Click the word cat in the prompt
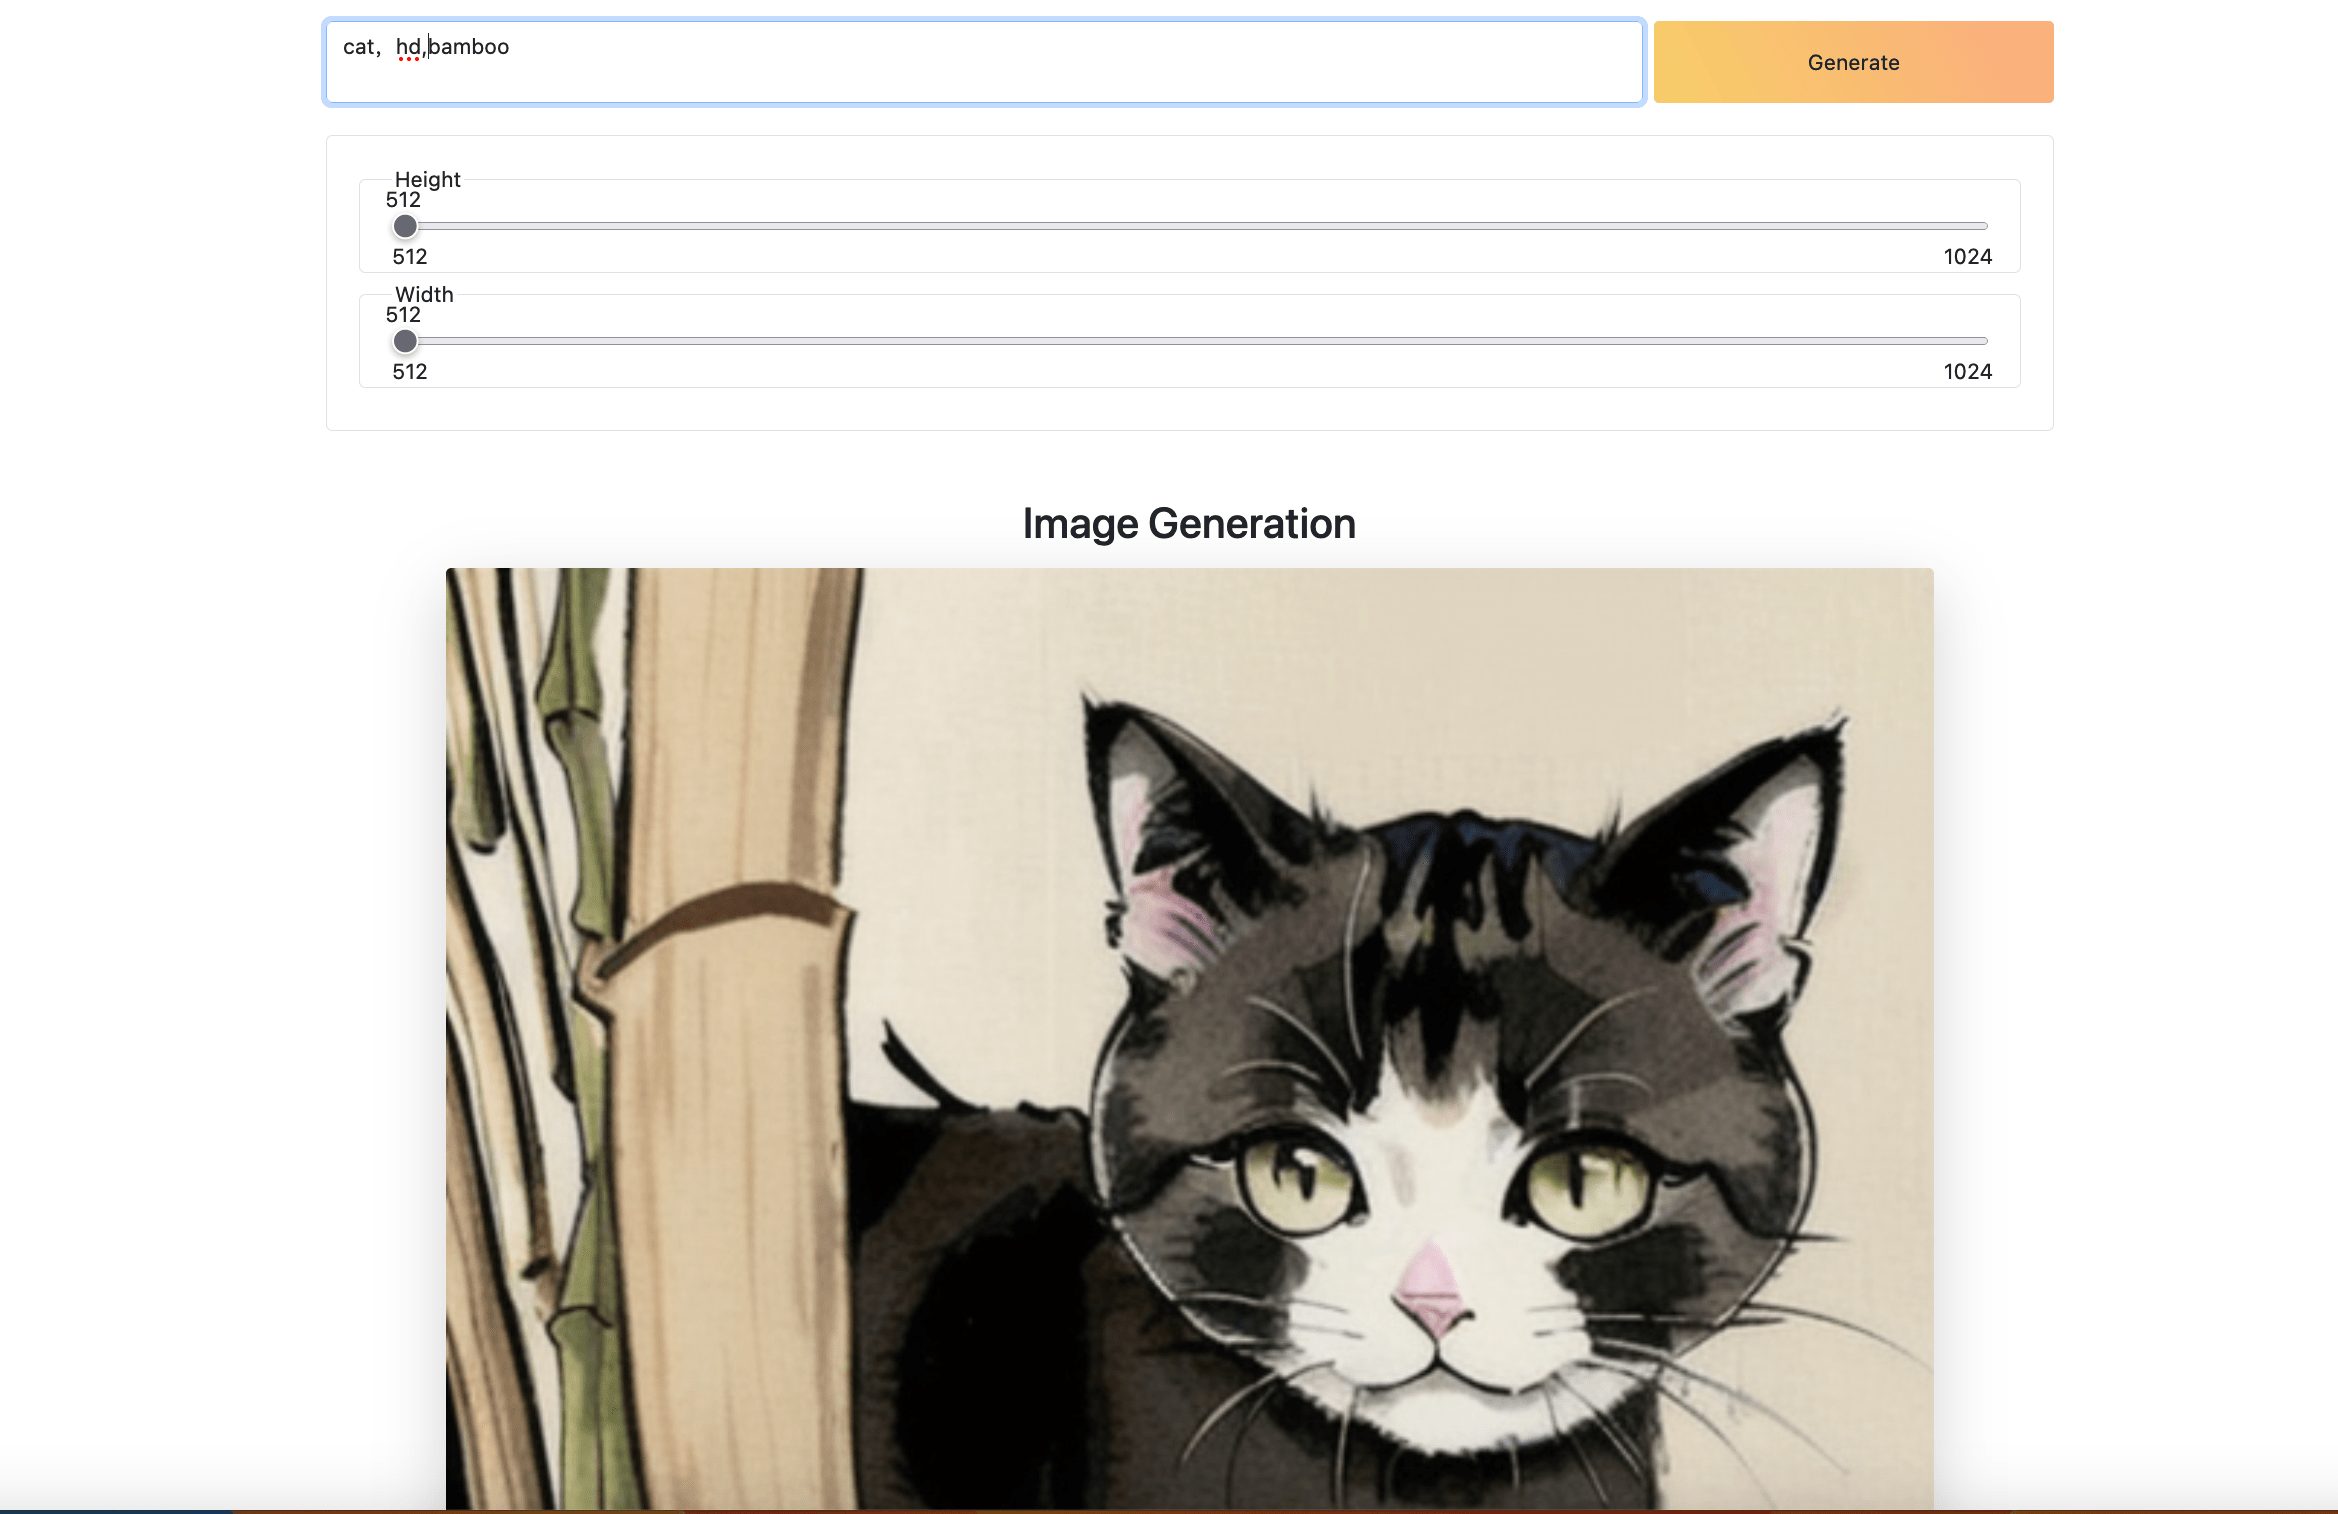Viewport: 2338px width, 1514px height. (358, 47)
